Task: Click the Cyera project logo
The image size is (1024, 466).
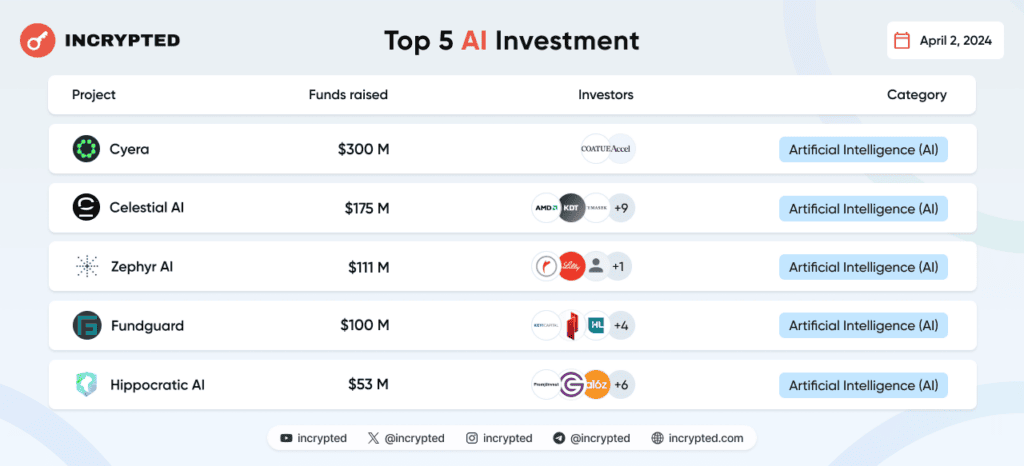Action: coord(86,149)
